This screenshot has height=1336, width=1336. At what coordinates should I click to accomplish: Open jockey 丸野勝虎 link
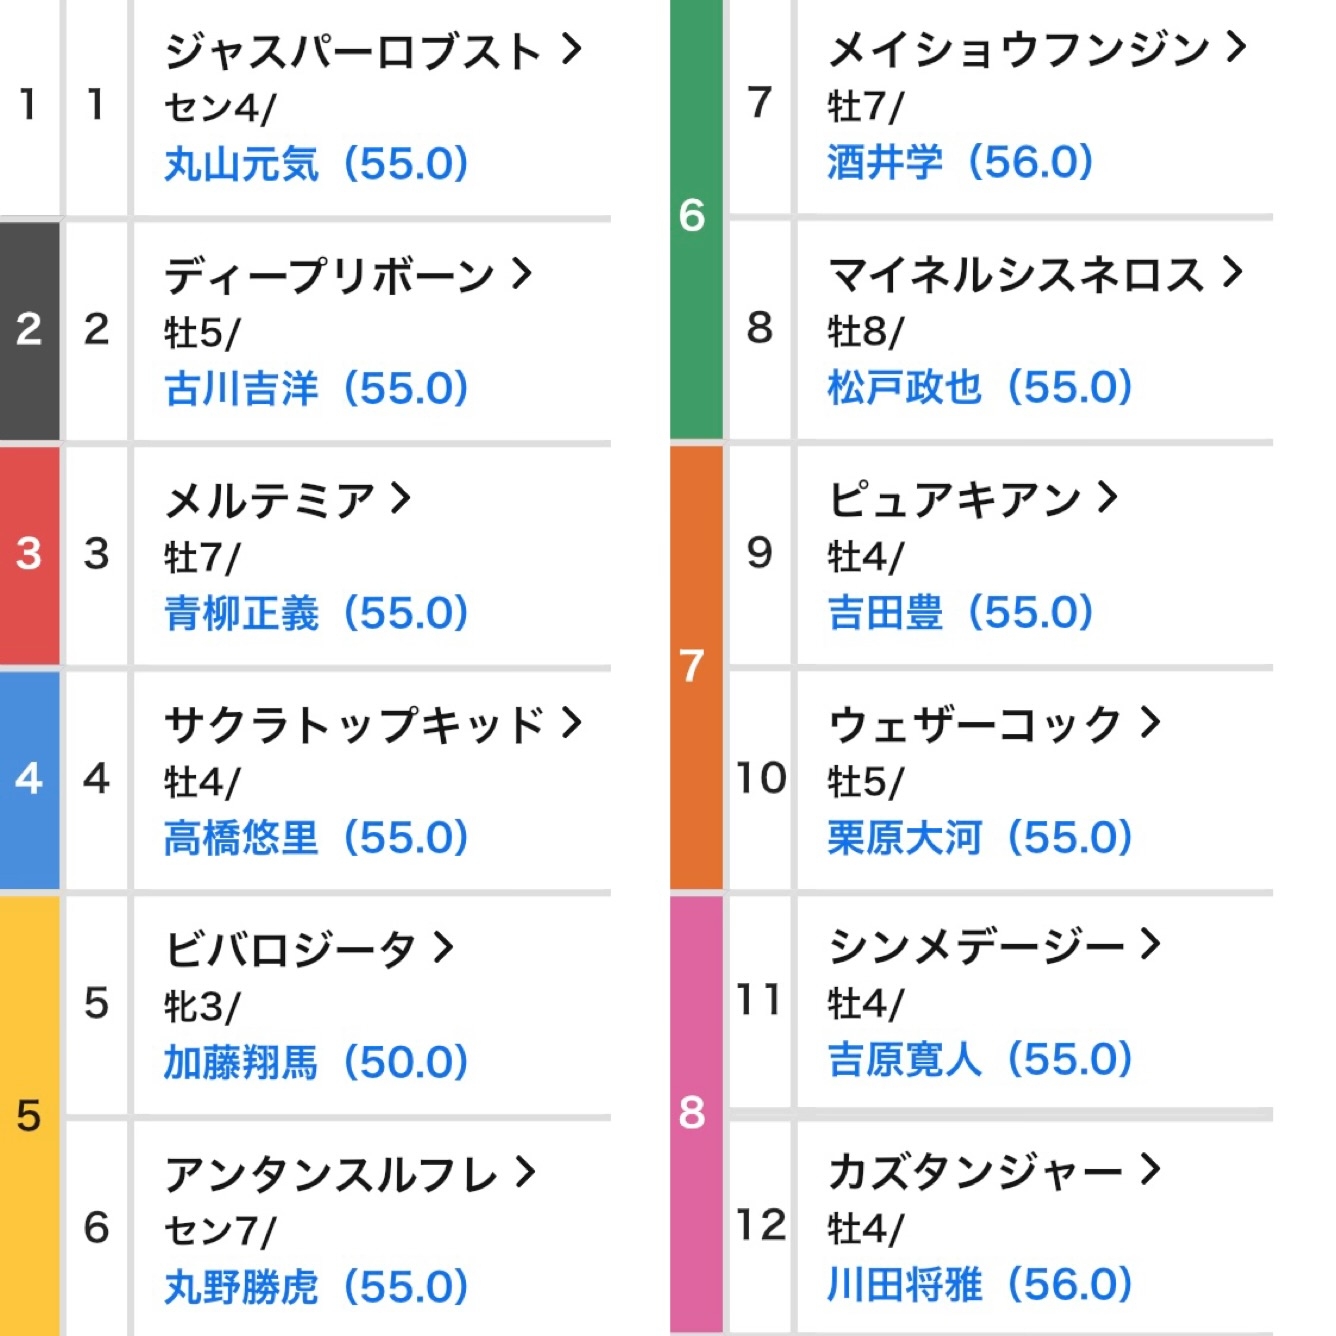coord(241,1287)
